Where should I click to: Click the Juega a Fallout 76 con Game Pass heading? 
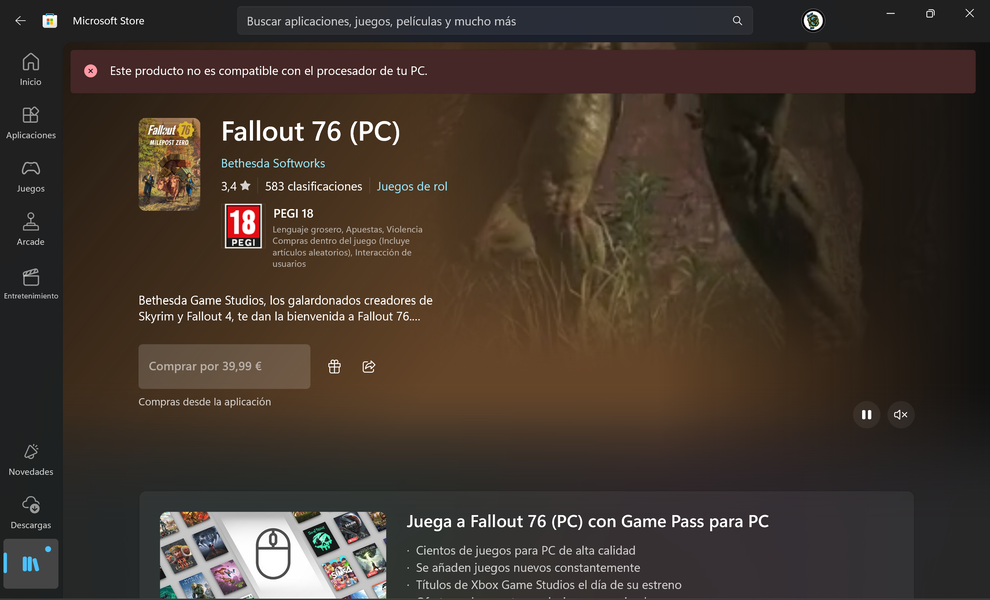[587, 522]
